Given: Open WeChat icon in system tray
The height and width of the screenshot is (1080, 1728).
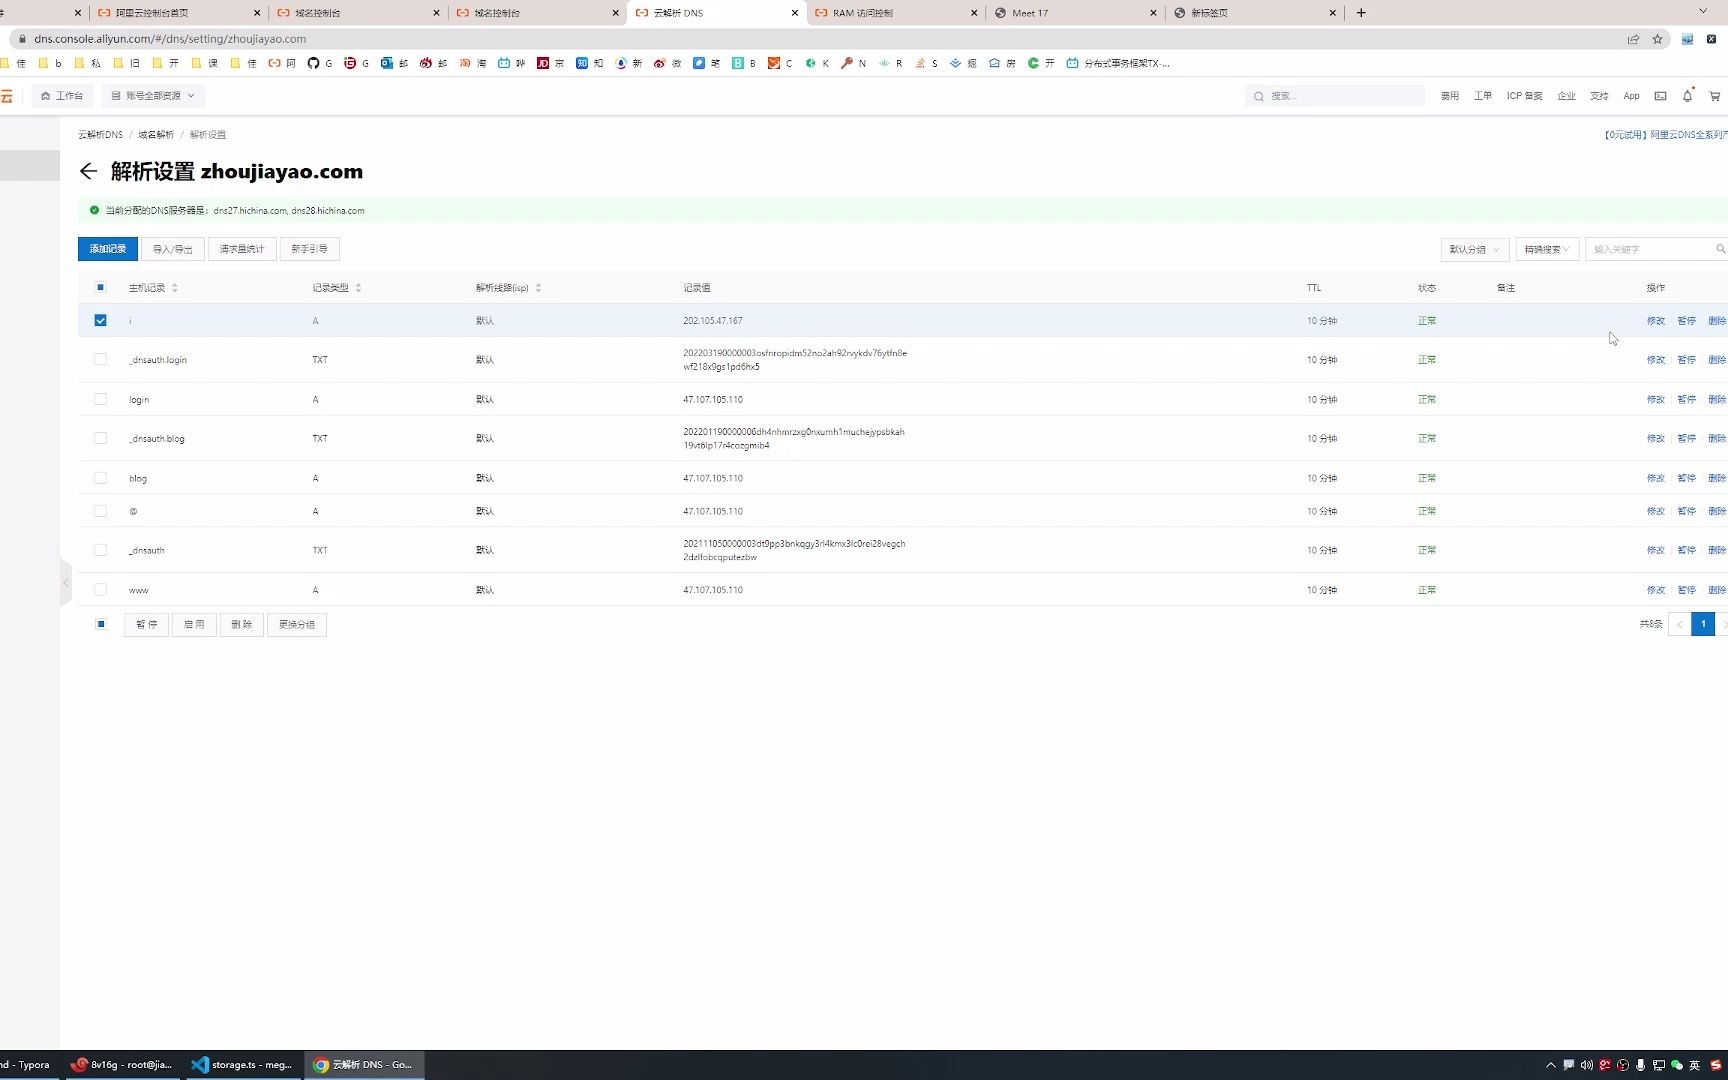Looking at the screenshot, I should (1677, 1065).
